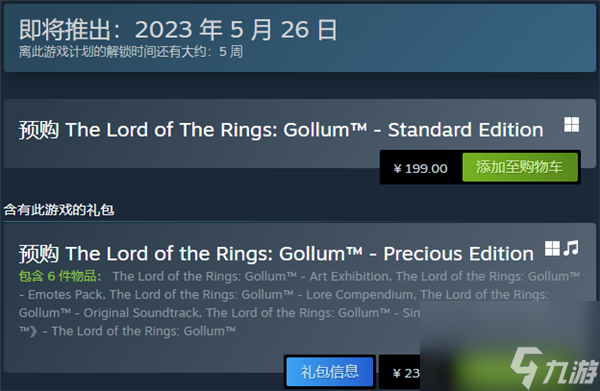Click the 含有此游戏的礼包 section header
Screen dimensions: 600x391
59,210
